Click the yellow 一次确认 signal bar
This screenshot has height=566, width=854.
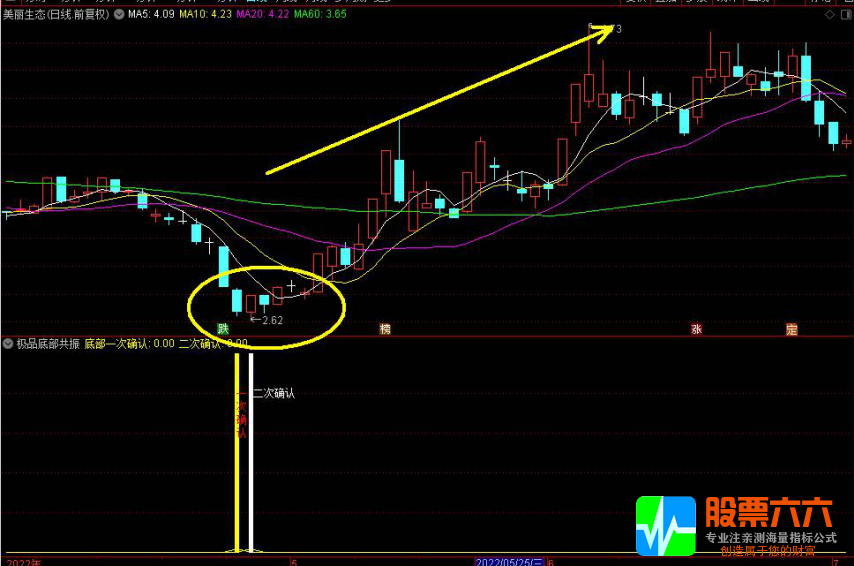point(237,453)
